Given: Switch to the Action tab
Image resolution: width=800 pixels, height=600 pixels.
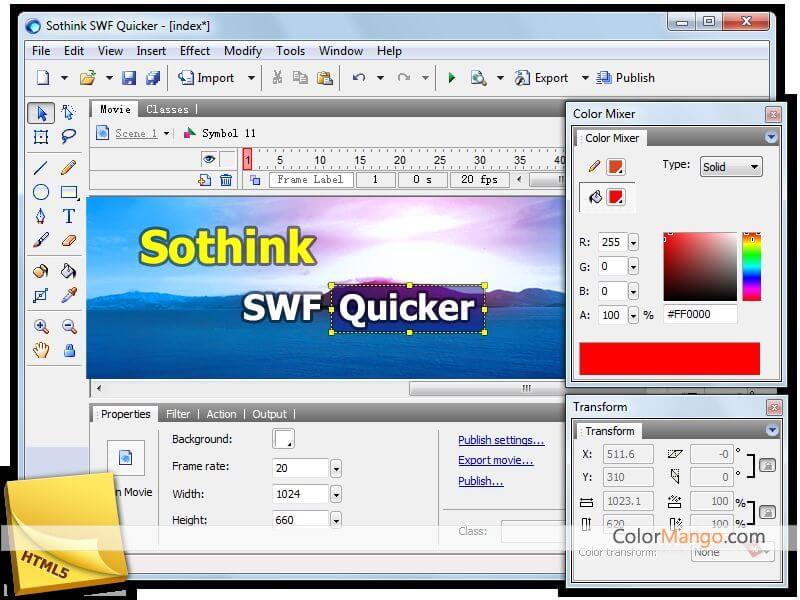Looking at the screenshot, I should [221, 414].
